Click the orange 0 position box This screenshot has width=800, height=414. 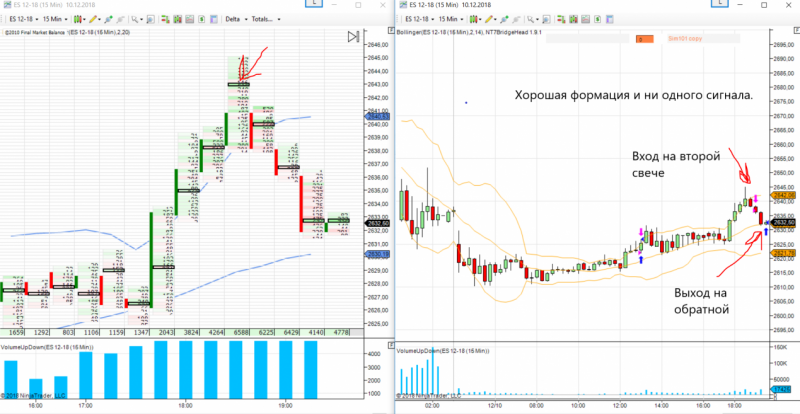point(645,39)
